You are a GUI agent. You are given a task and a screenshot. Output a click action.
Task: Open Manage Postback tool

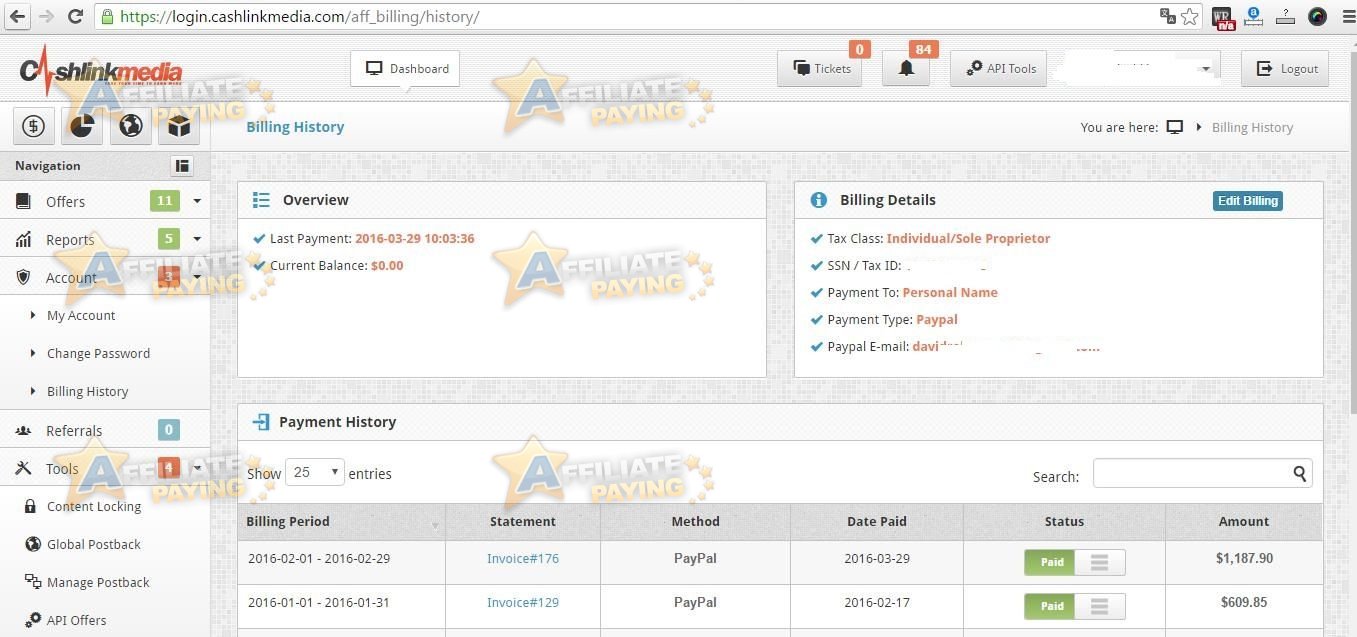point(98,582)
